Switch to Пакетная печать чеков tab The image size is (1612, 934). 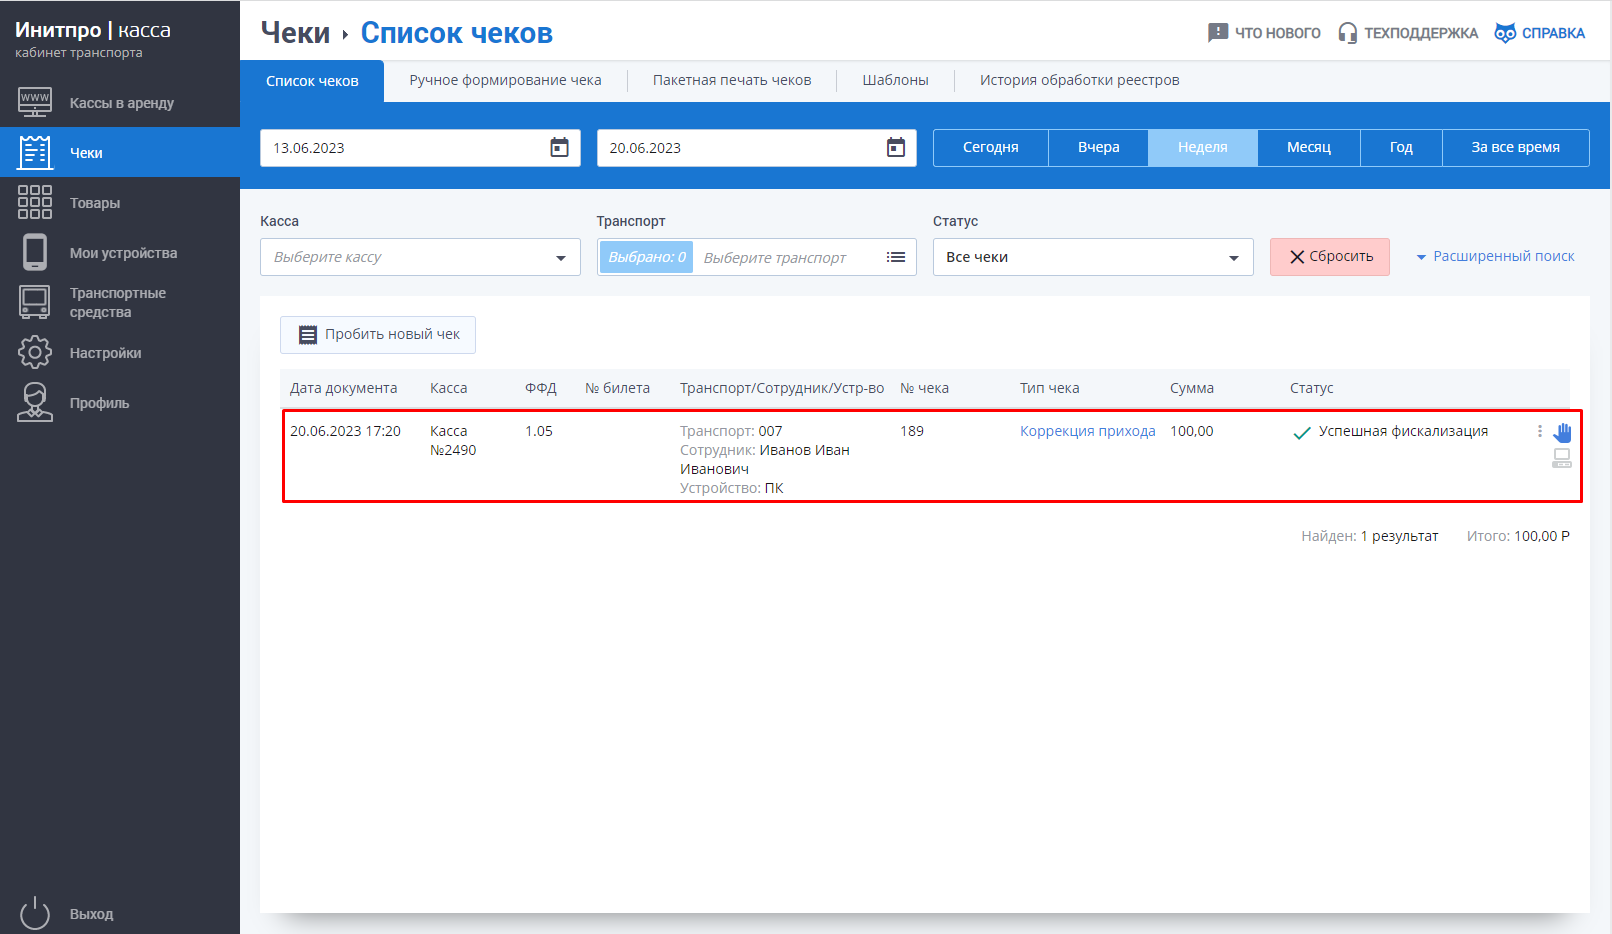tap(731, 80)
